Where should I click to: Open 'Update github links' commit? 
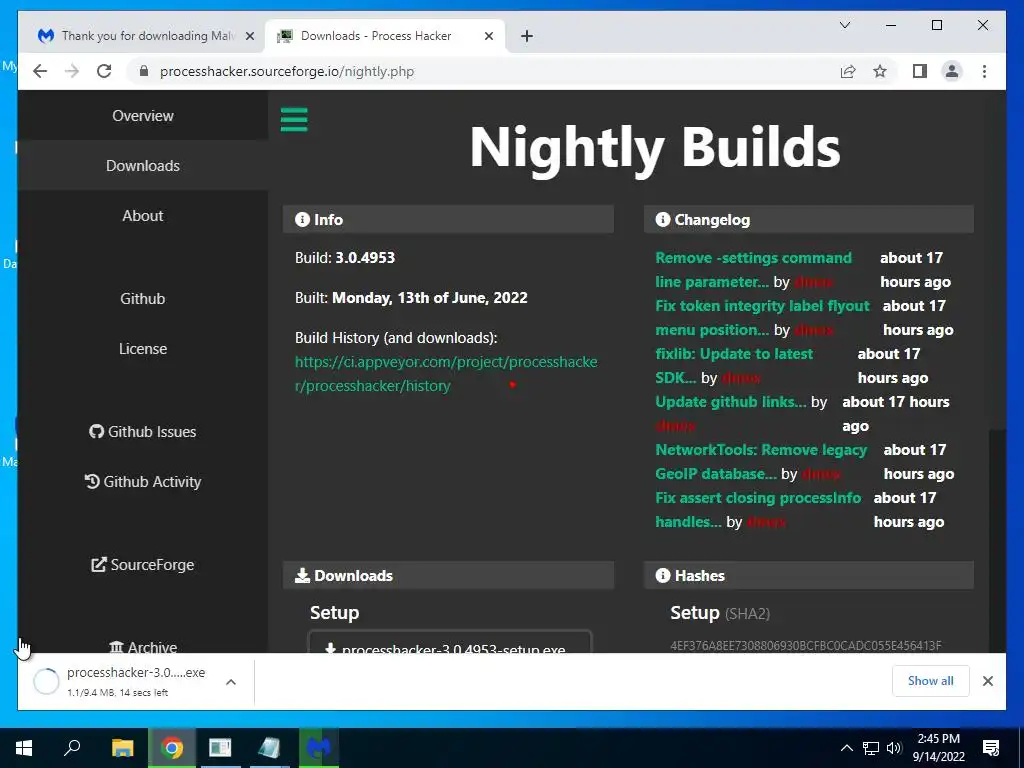click(731, 402)
